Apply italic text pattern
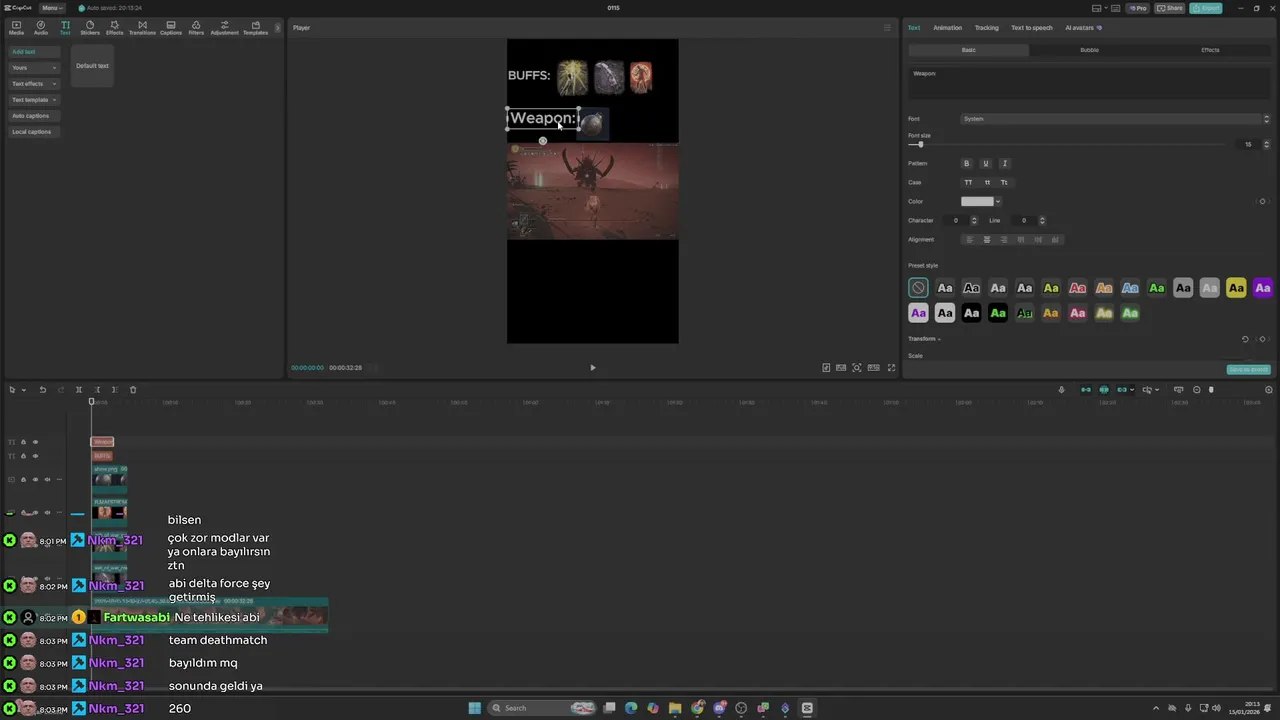The width and height of the screenshot is (1280, 720). coord(1005,163)
